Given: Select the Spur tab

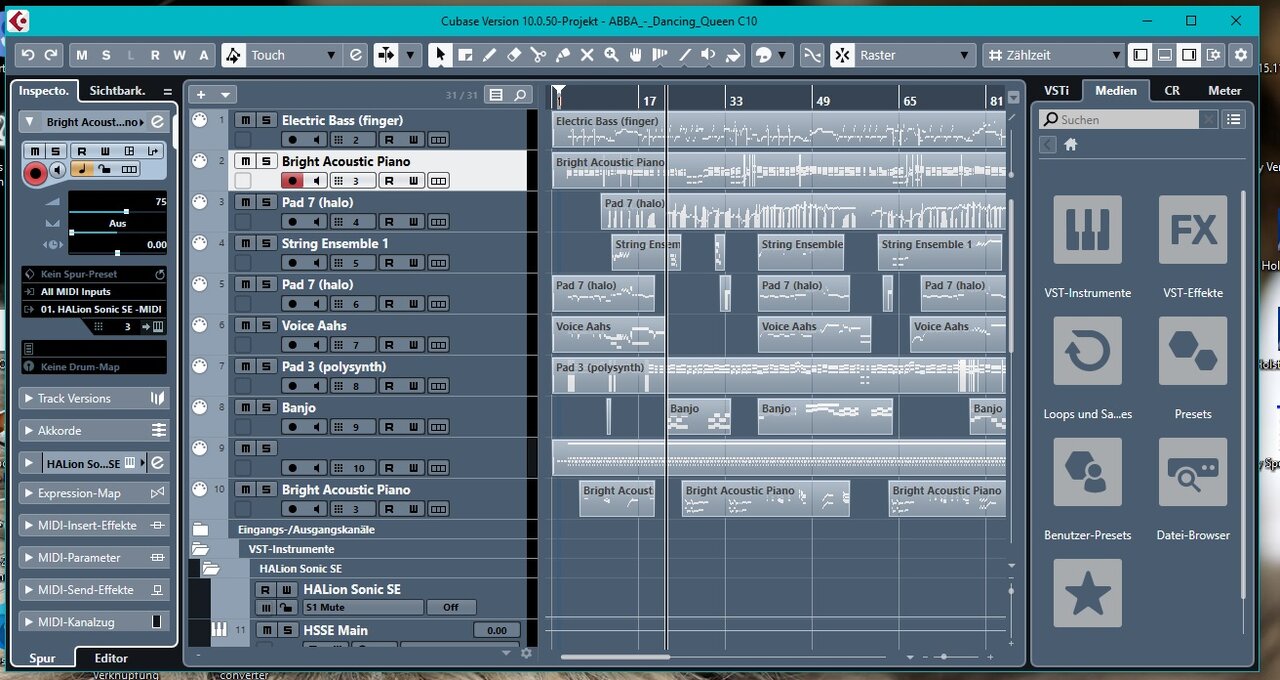Looking at the screenshot, I should (x=42, y=658).
